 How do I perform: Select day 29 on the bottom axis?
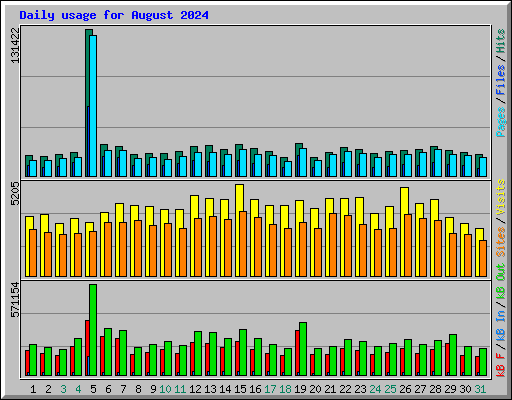(450, 389)
